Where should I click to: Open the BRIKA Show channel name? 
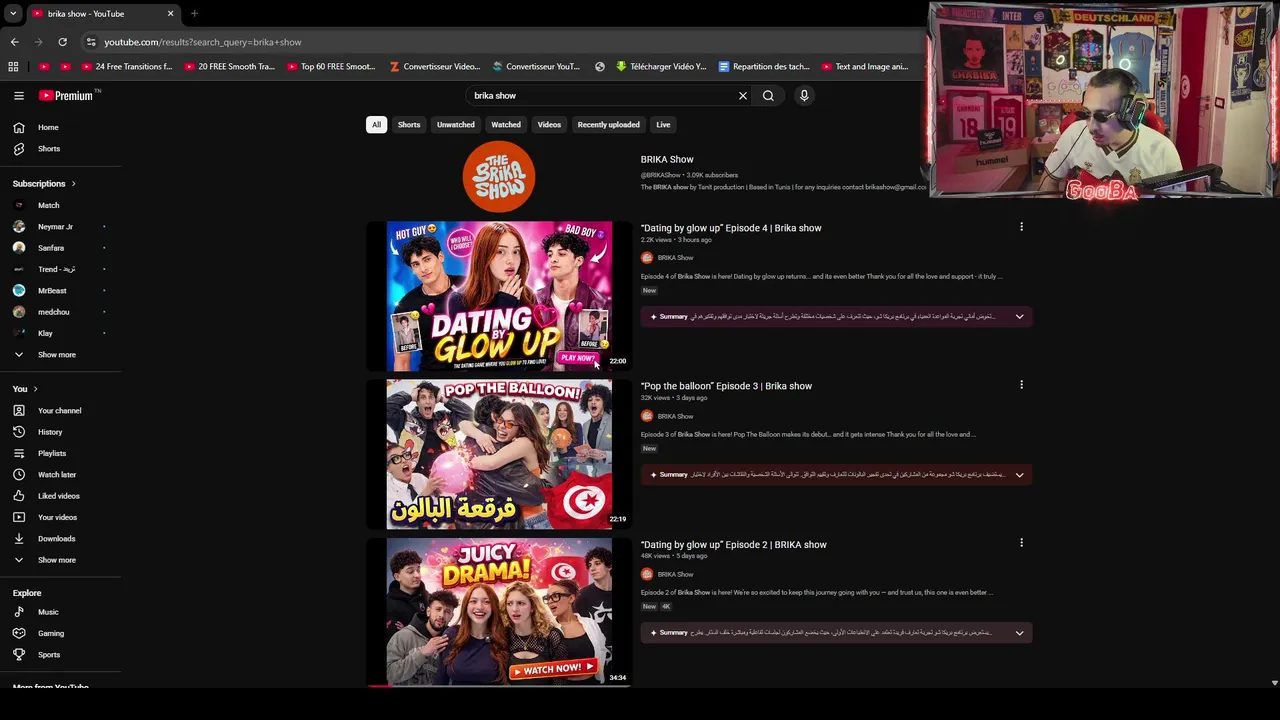pyautogui.click(x=667, y=160)
